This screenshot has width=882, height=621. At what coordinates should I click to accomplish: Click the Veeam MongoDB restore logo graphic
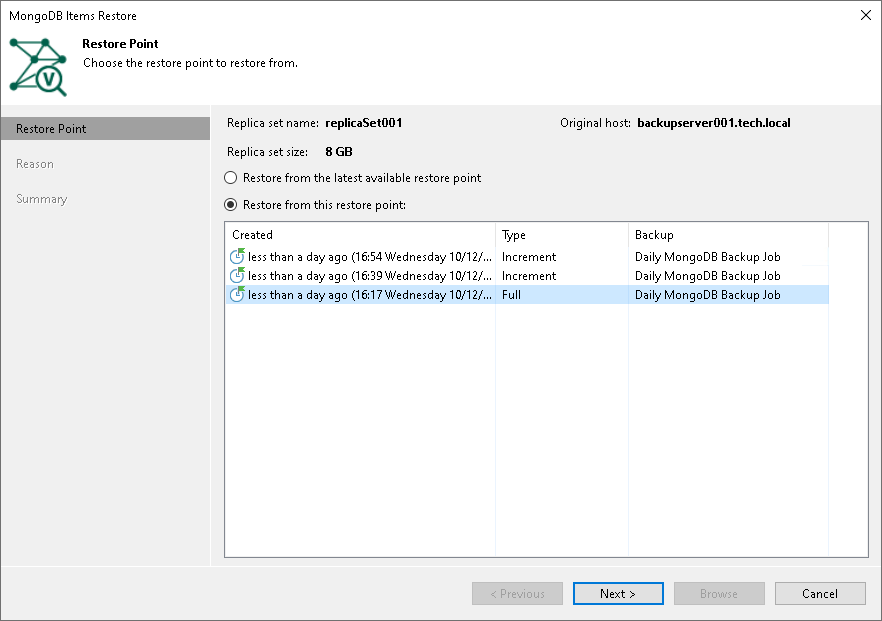pos(38,62)
